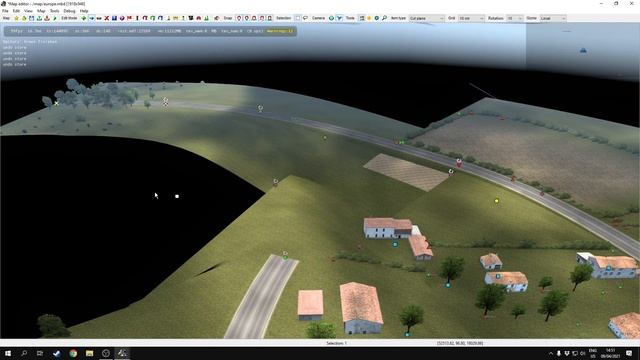This screenshot has width=640, height=360.
Task: Click the Selection count in the status bar
Action: point(336,343)
